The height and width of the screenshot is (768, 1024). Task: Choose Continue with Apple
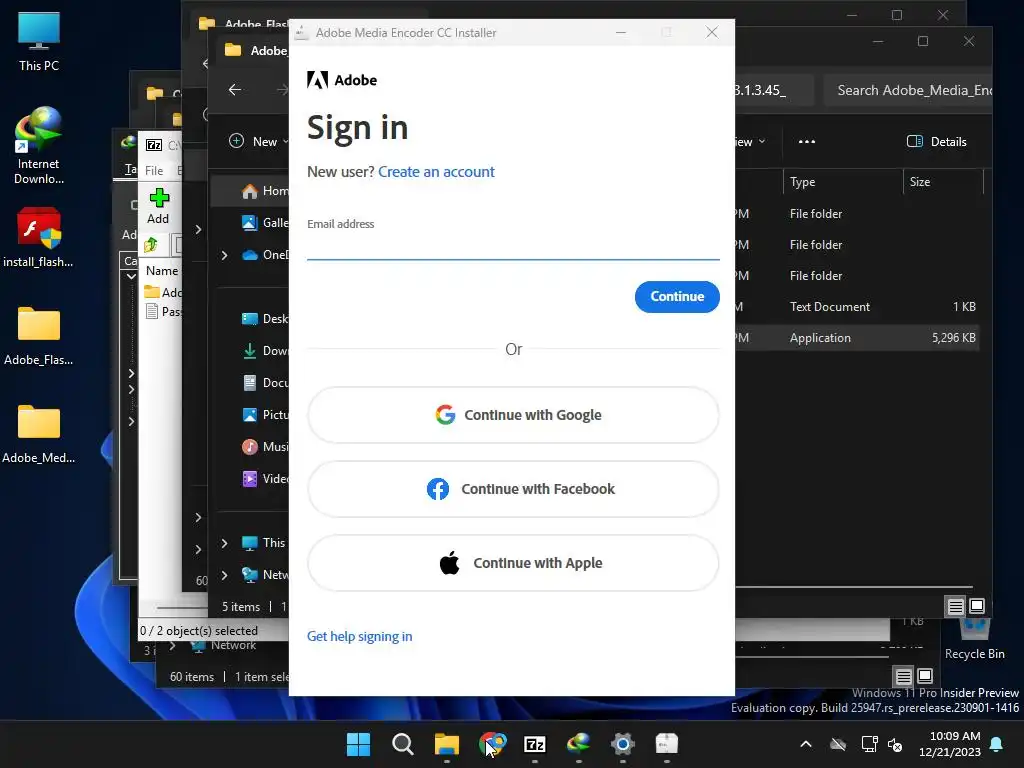tap(513, 563)
